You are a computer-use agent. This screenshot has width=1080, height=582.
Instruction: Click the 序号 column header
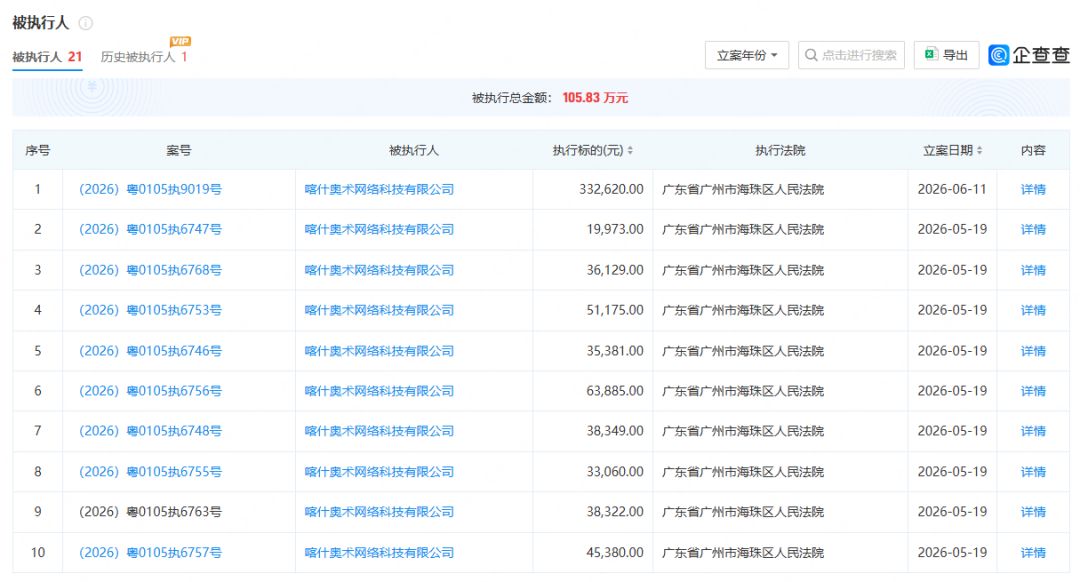(38, 150)
